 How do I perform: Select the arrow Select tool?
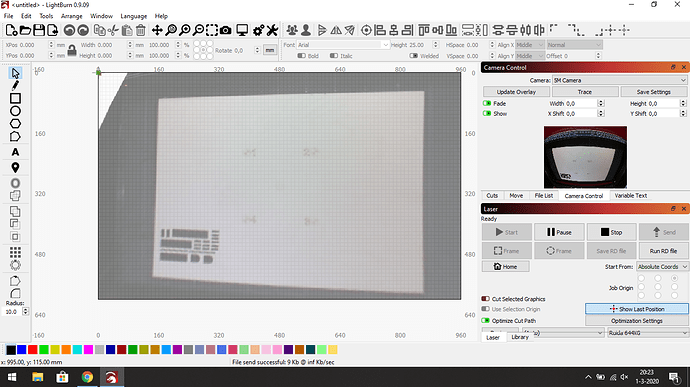coord(15,73)
